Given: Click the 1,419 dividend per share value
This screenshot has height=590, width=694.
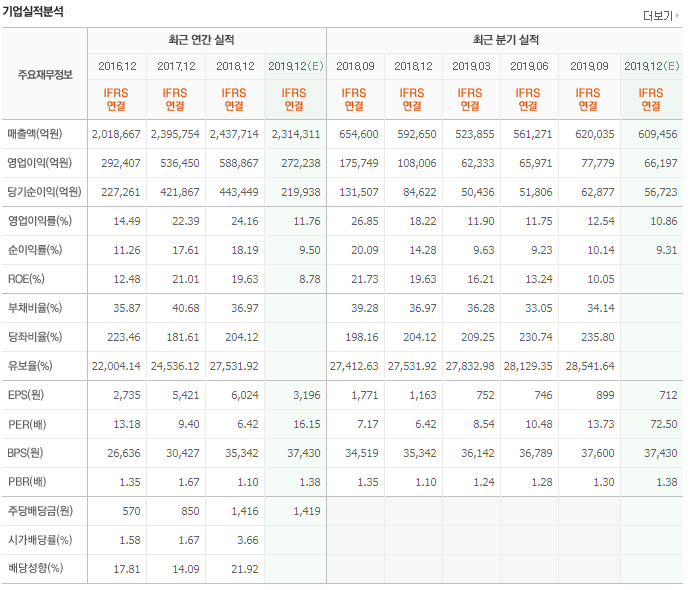Looking at the screenshot, I should [x=307, y=511].
